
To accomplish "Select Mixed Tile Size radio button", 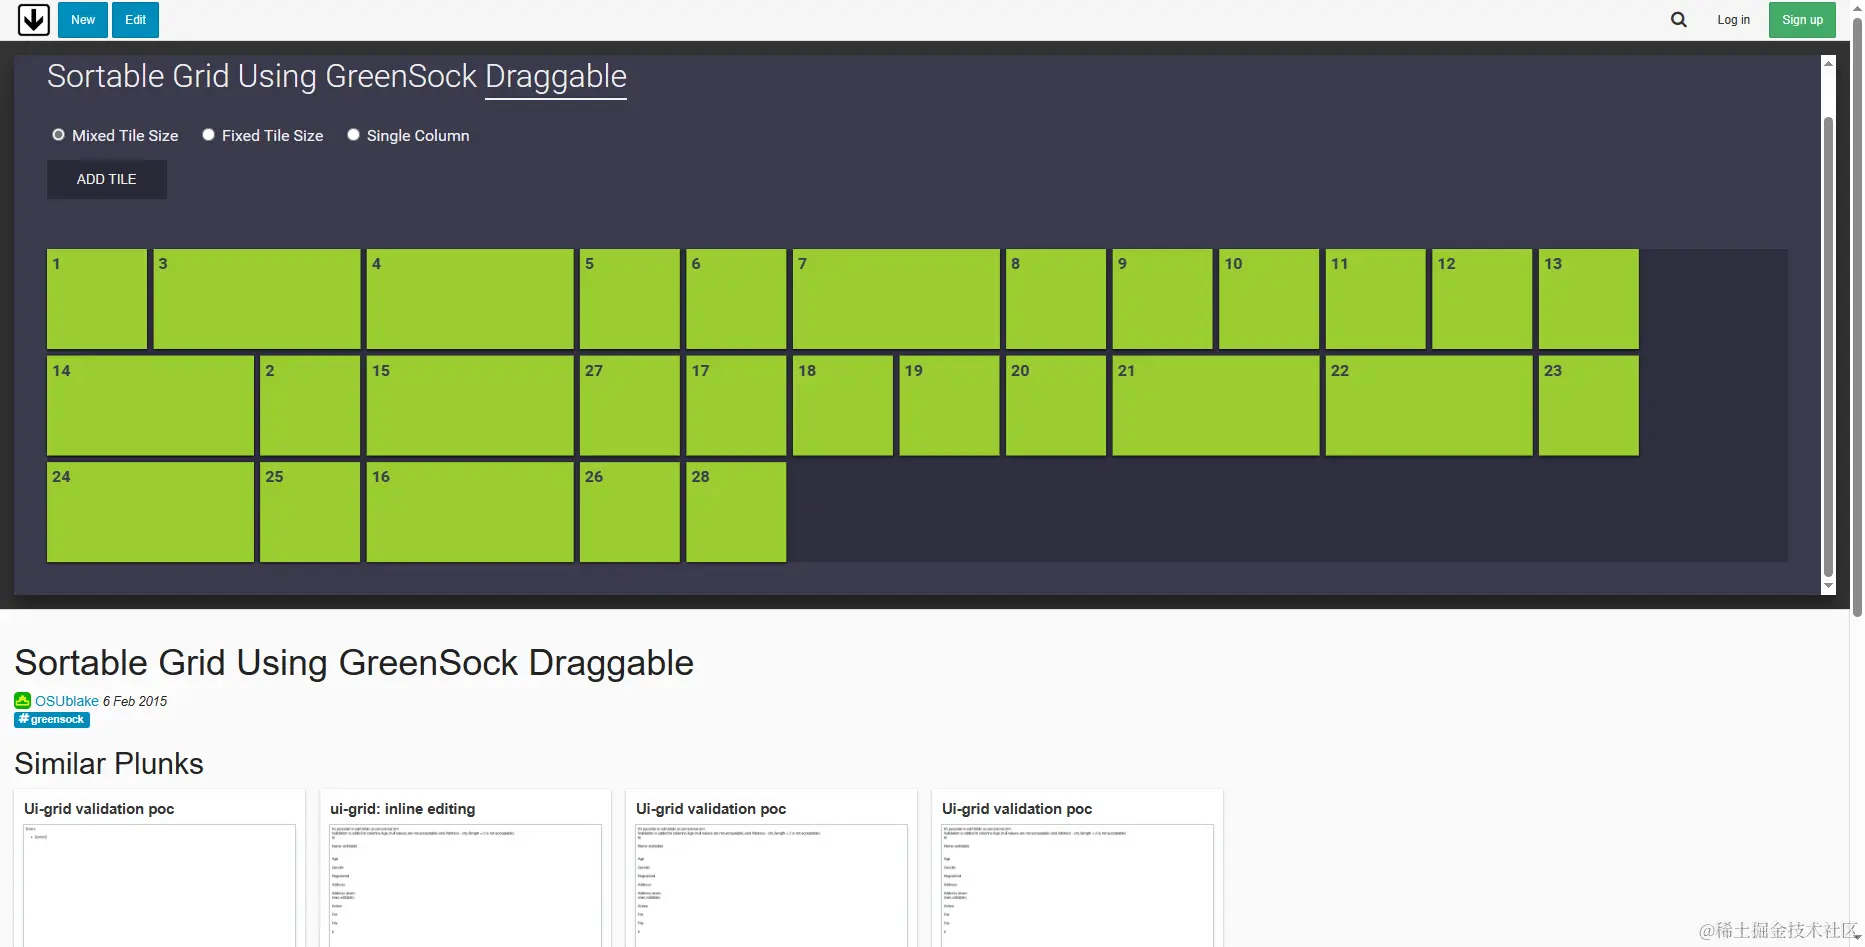I will [x=59, y=135].
